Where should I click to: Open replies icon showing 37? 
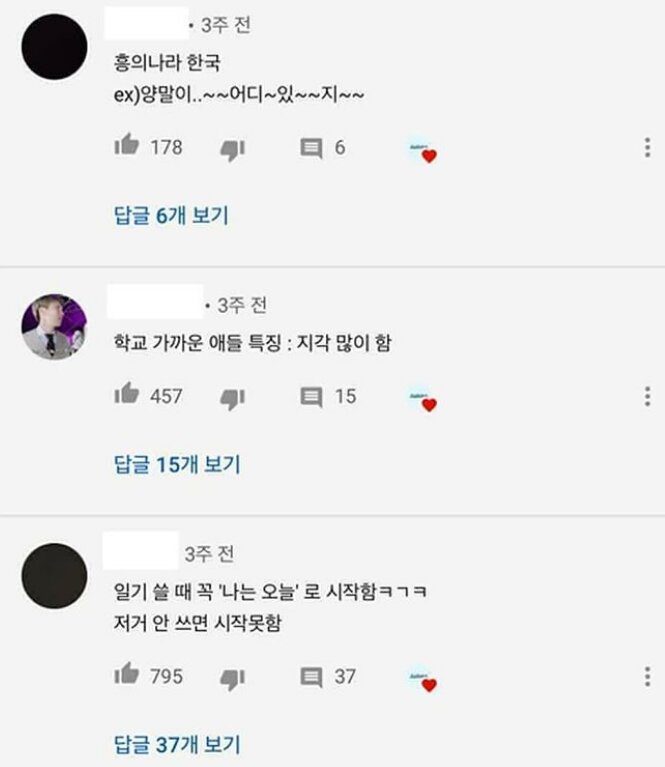311,677
